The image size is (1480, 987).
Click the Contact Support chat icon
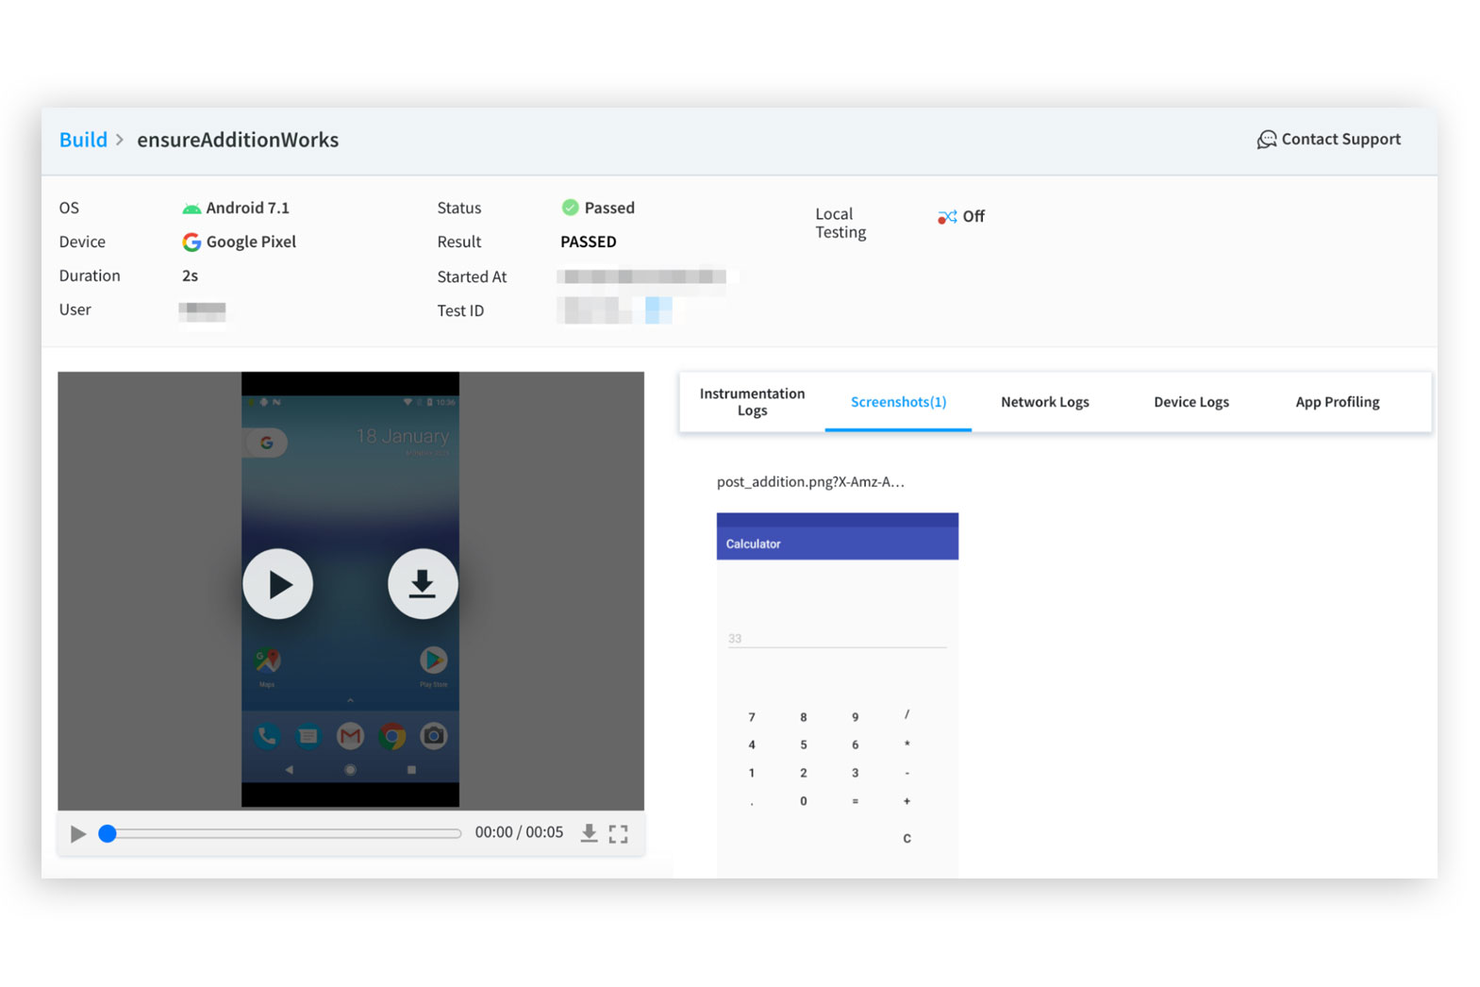click(1266, 139)
